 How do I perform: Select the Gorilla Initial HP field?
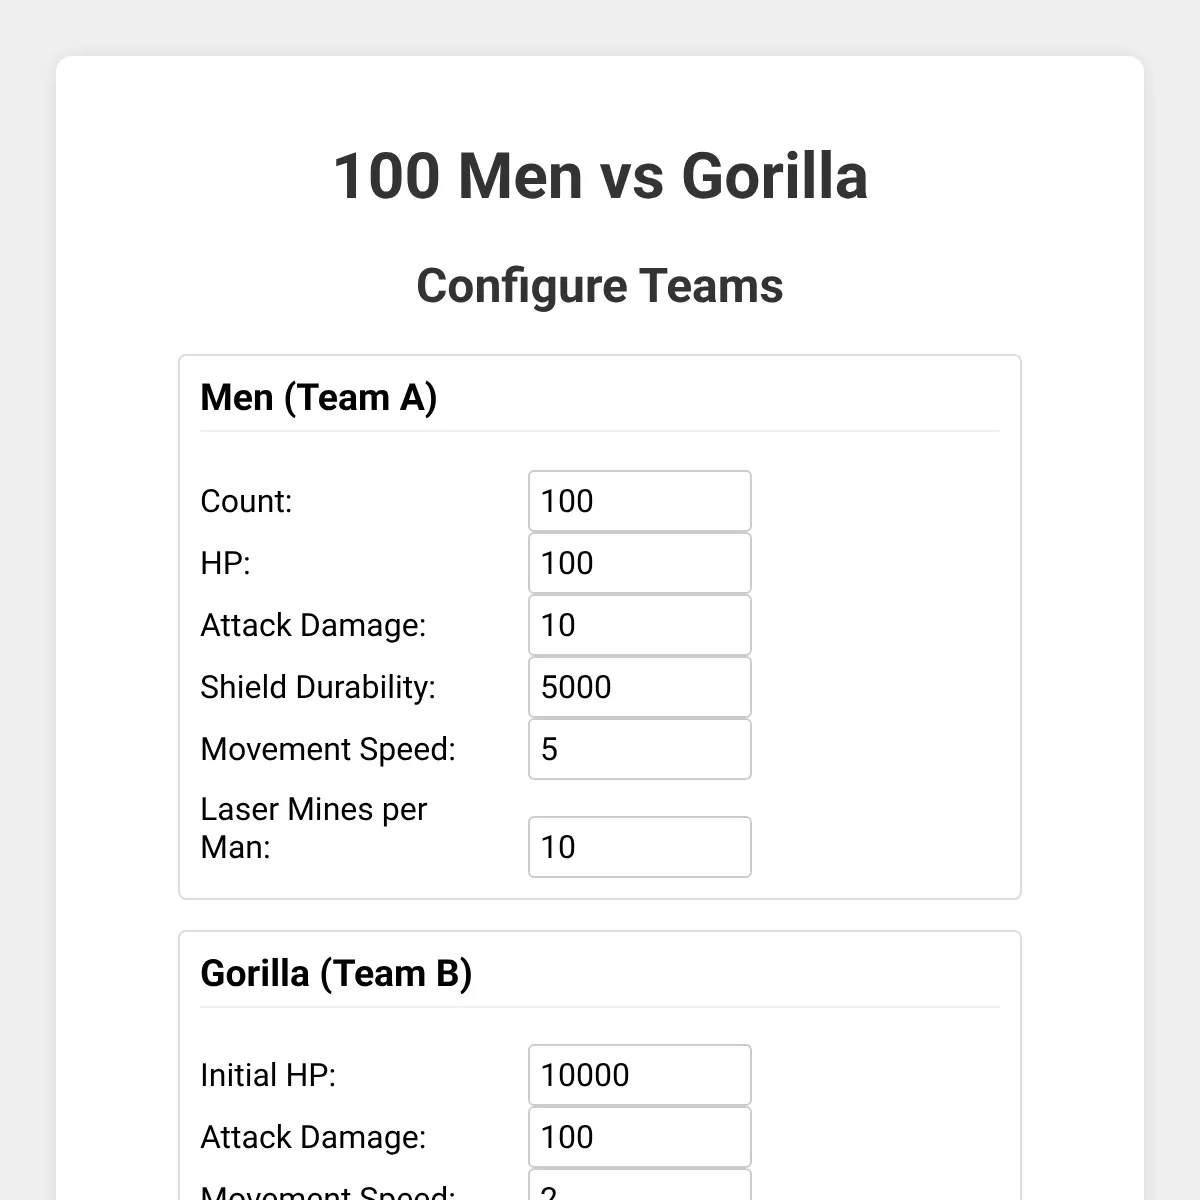(x=640, y=1075)
